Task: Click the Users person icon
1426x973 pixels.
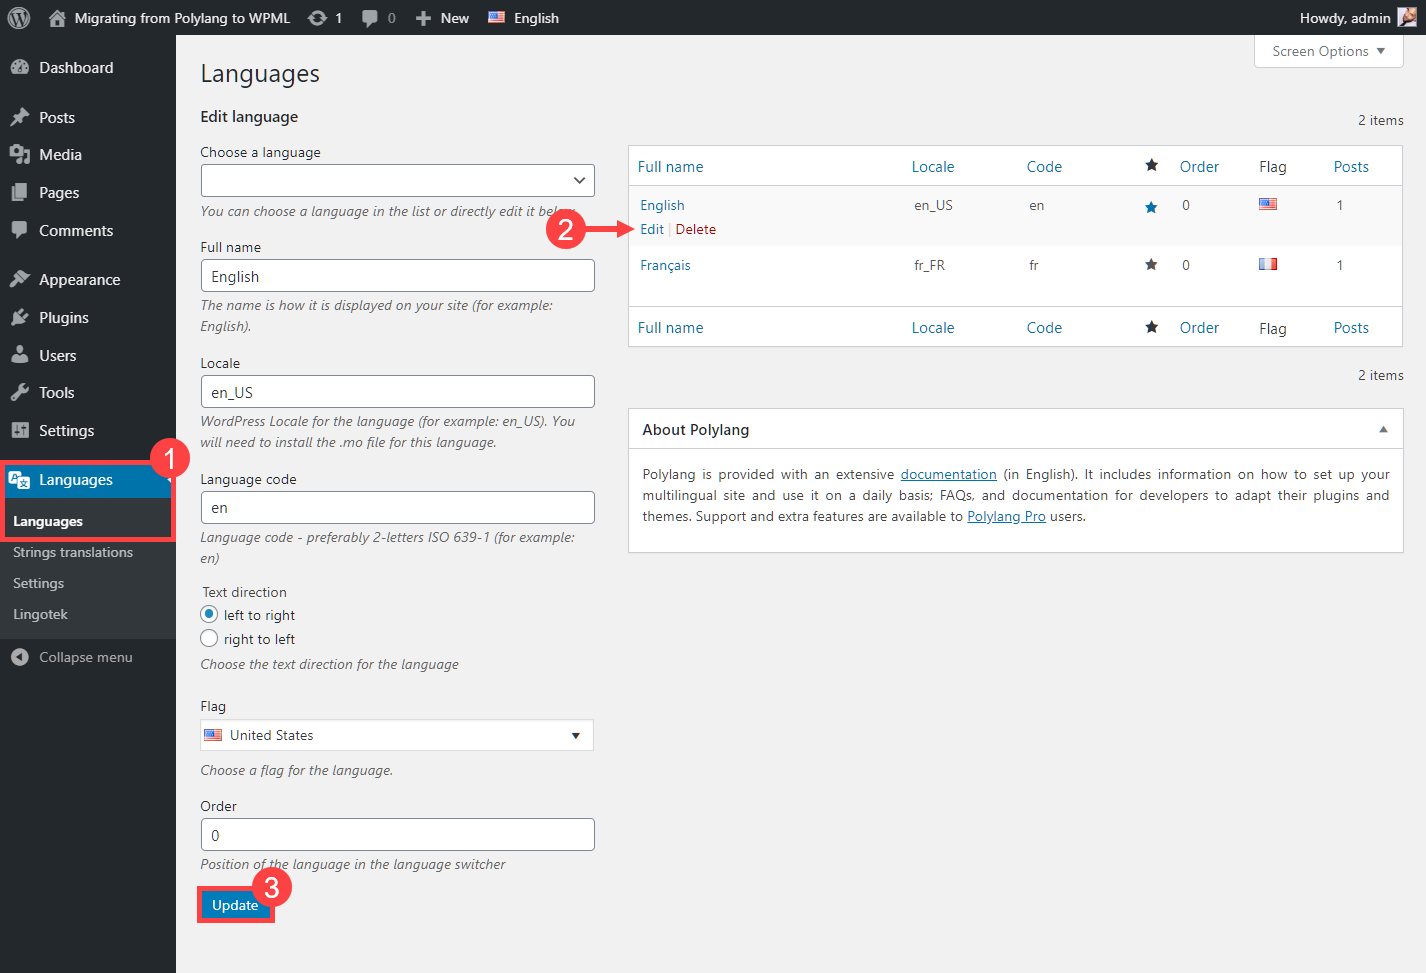Action: tap(20, 355)
